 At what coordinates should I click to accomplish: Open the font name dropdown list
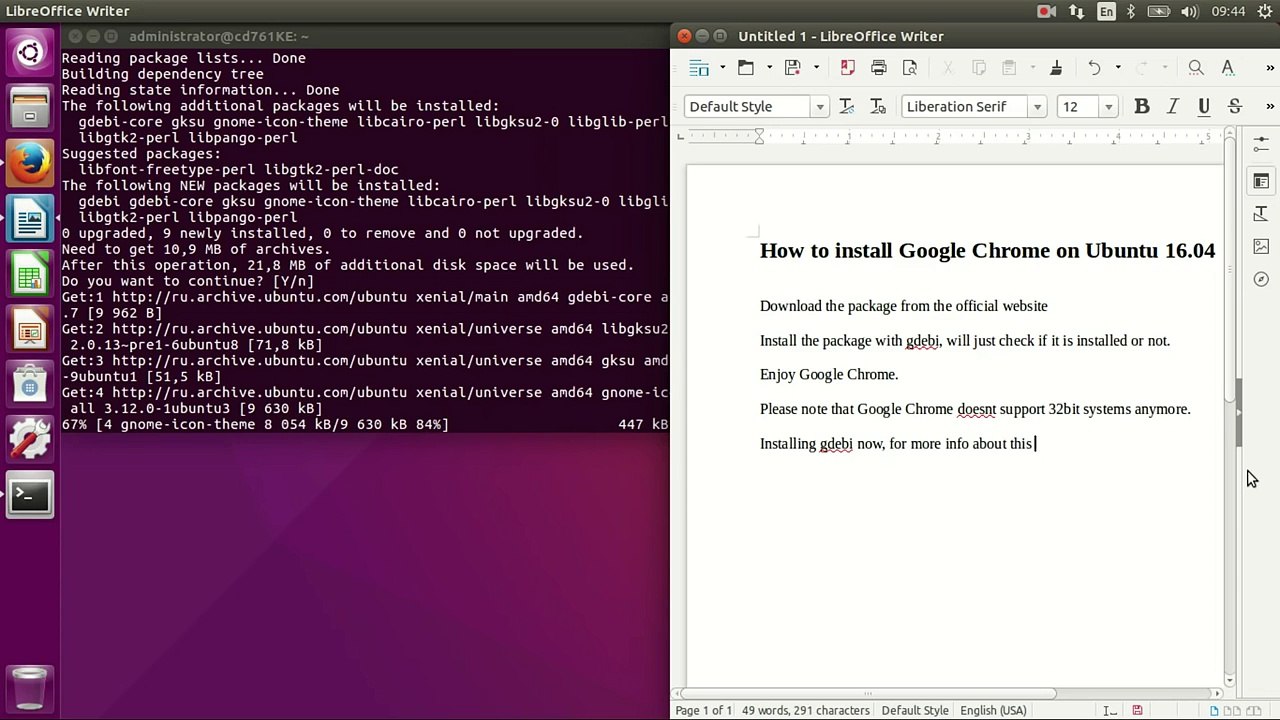[1037, 107]
